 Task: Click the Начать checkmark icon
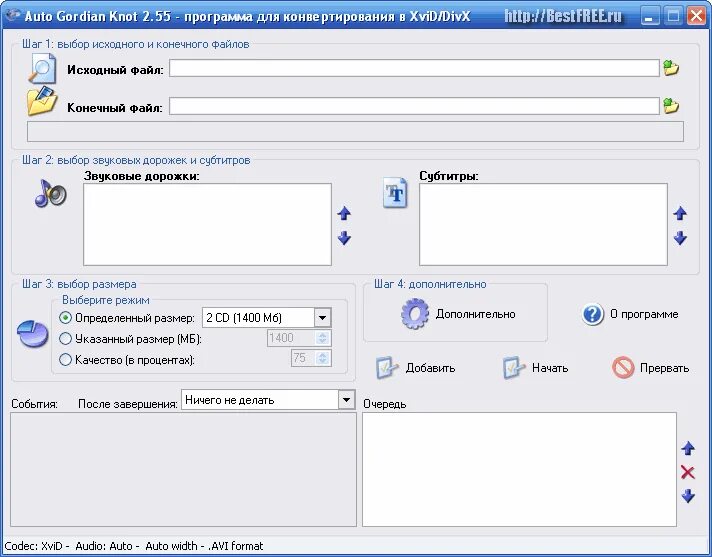pyautogui.click(x=514, y=368)
